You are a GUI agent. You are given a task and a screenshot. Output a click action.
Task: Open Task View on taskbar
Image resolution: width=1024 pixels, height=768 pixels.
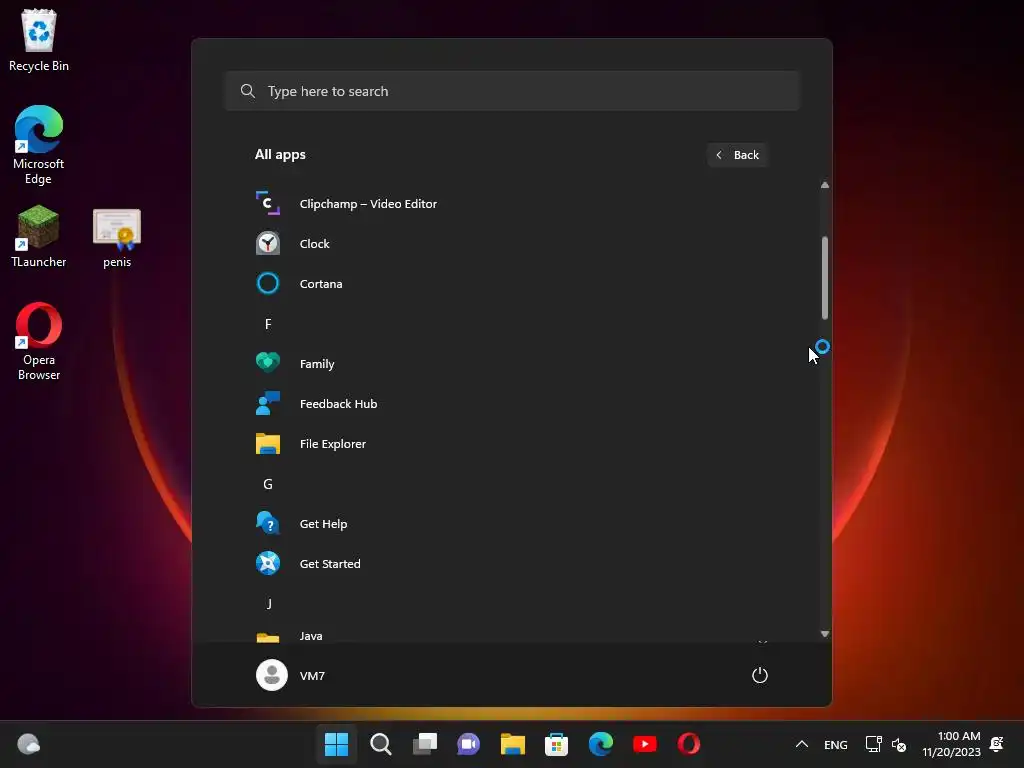424,744
